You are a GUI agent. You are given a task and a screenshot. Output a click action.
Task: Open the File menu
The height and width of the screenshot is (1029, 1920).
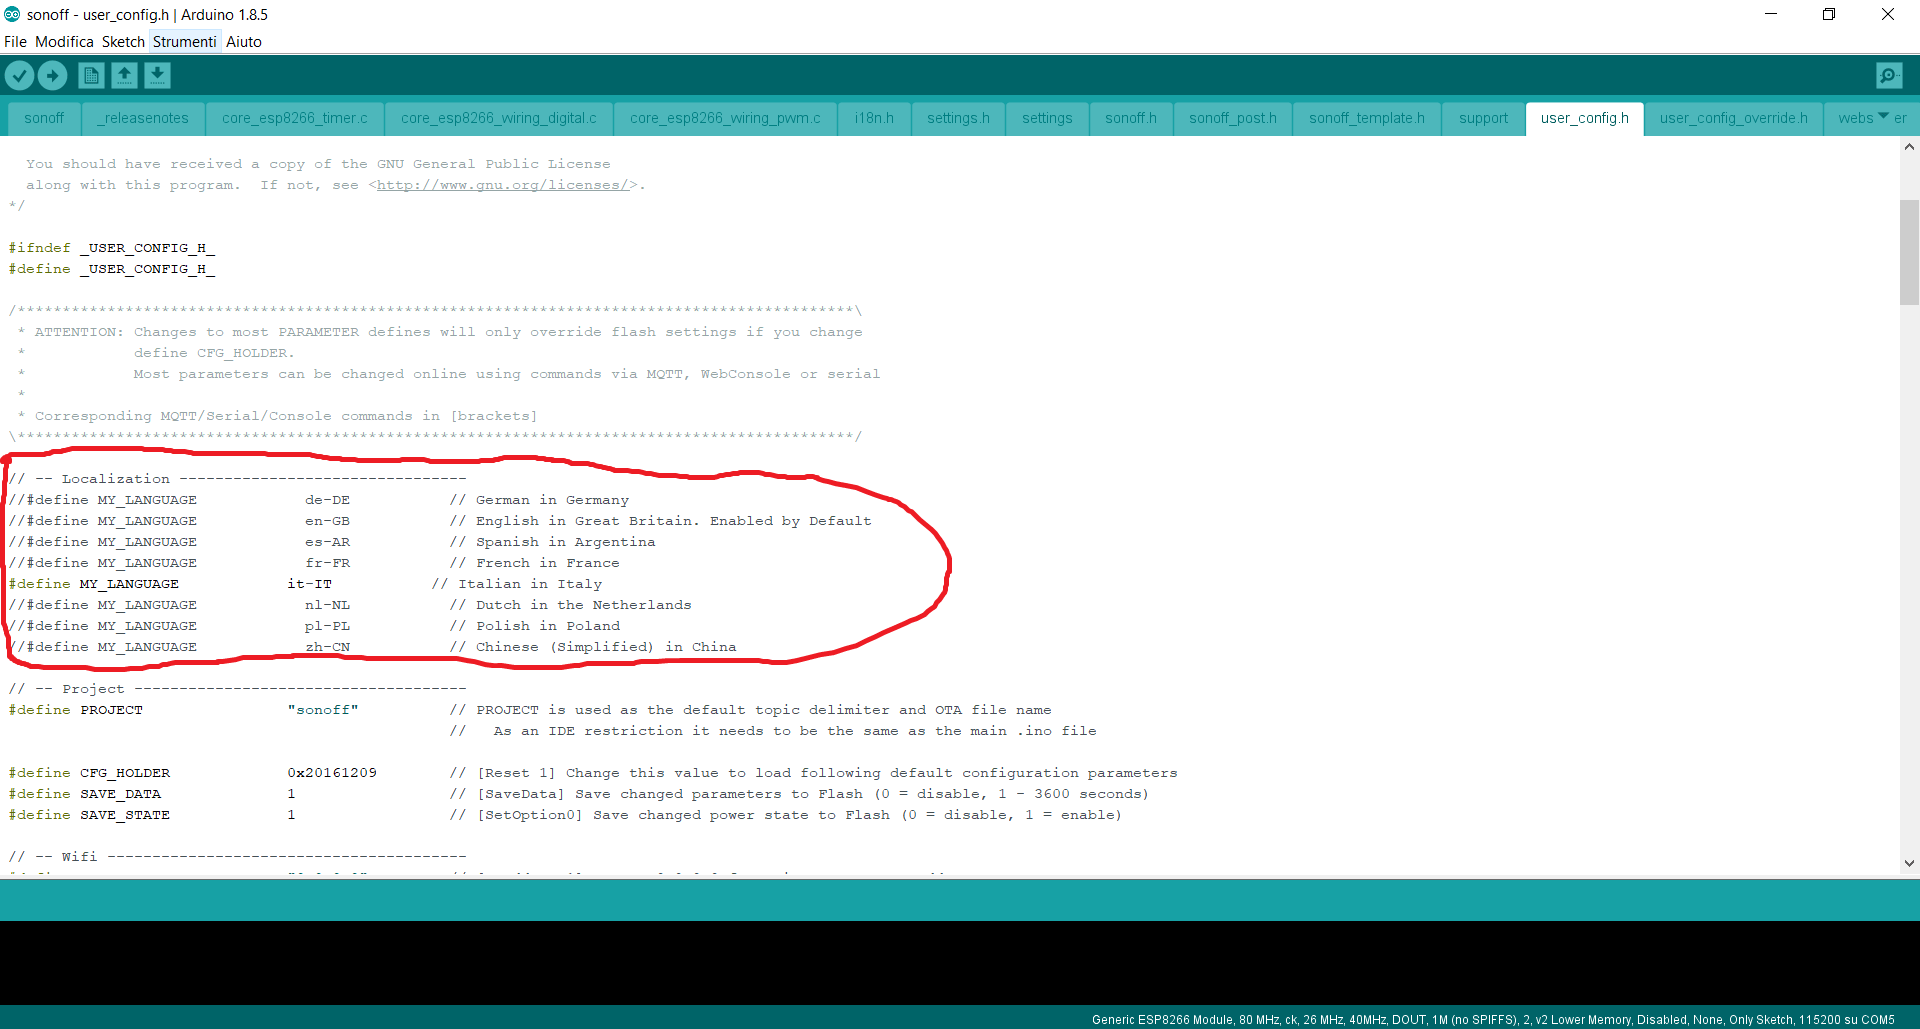[15, 42]
